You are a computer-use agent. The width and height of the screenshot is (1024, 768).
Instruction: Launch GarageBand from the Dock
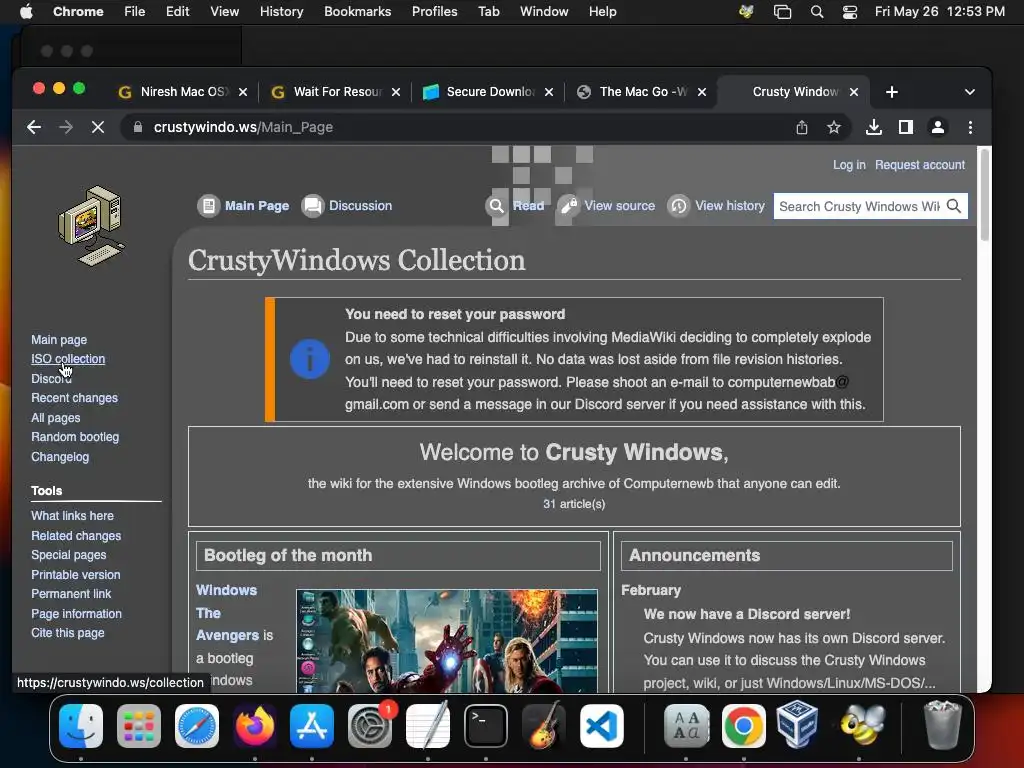click(544, 726)
